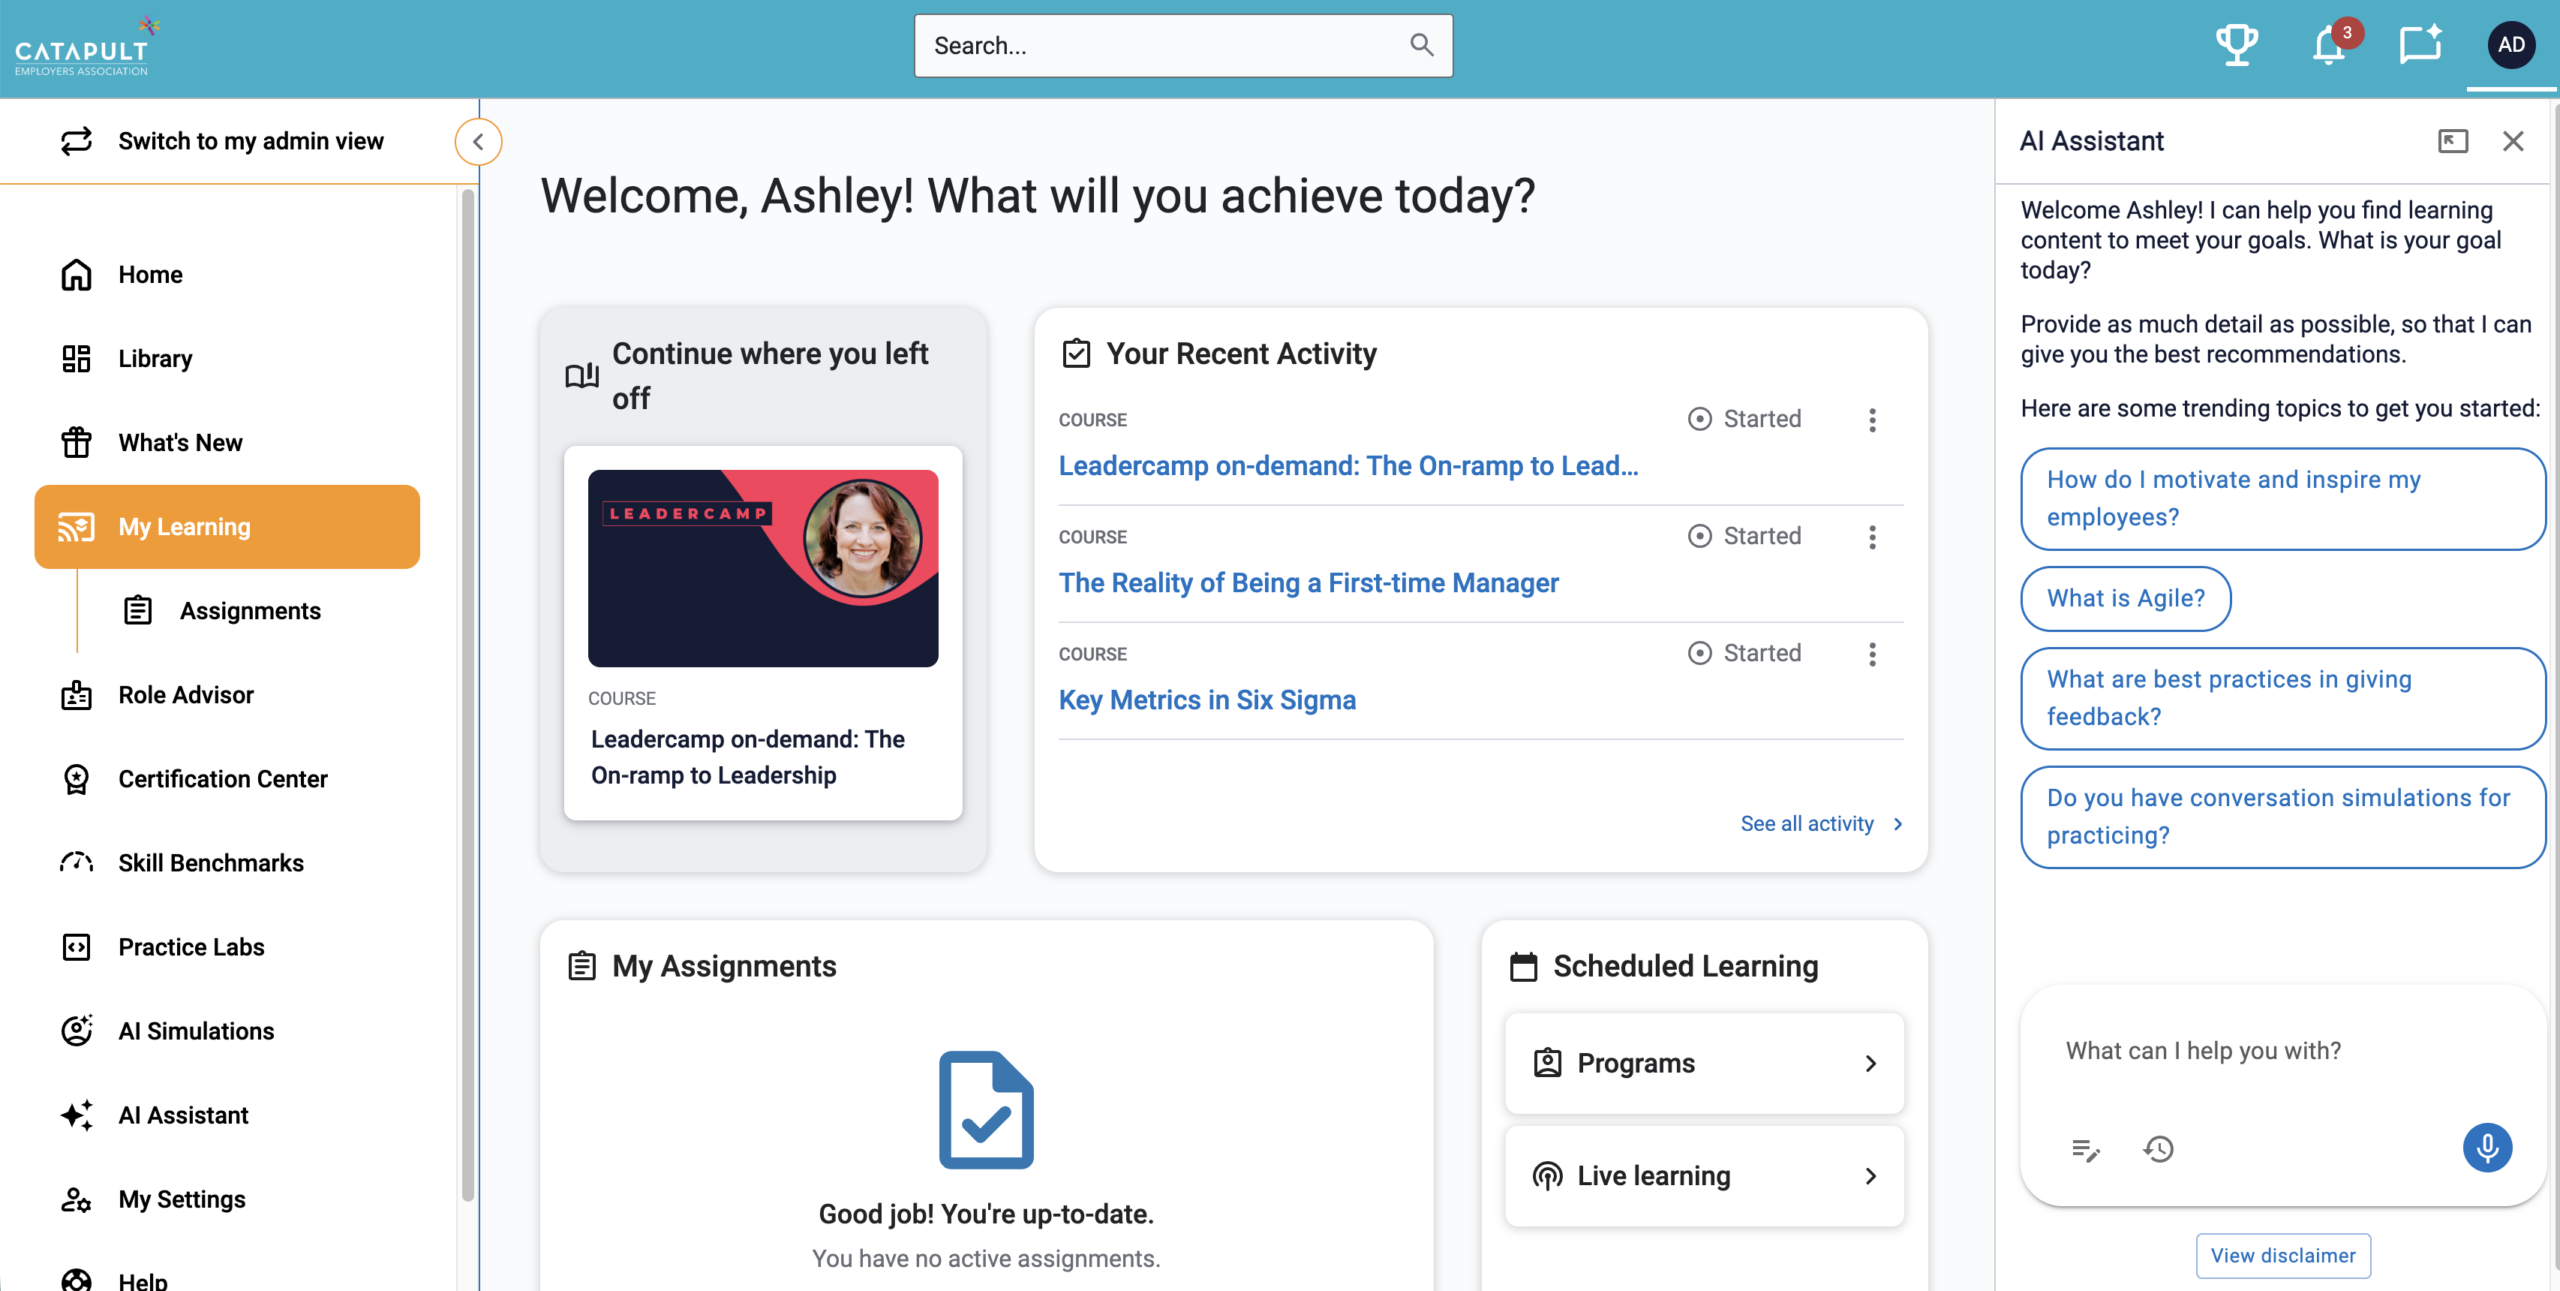
Task: Open chat history clock icon
Action: (x=2158, y=1149)
